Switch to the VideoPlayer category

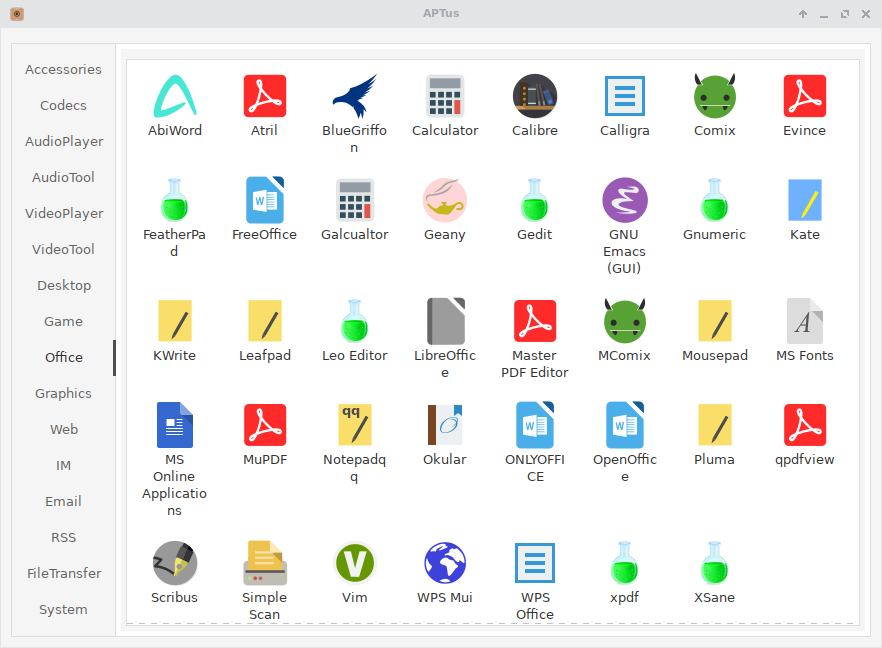point(64,213)
